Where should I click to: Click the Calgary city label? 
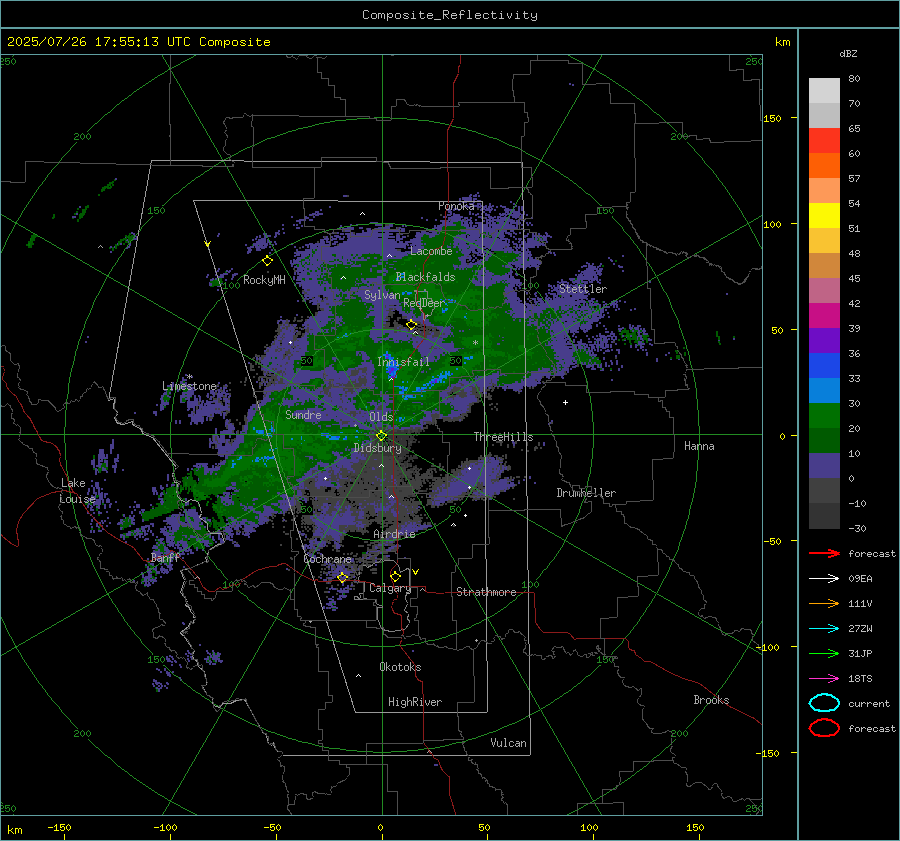point(390,588)
